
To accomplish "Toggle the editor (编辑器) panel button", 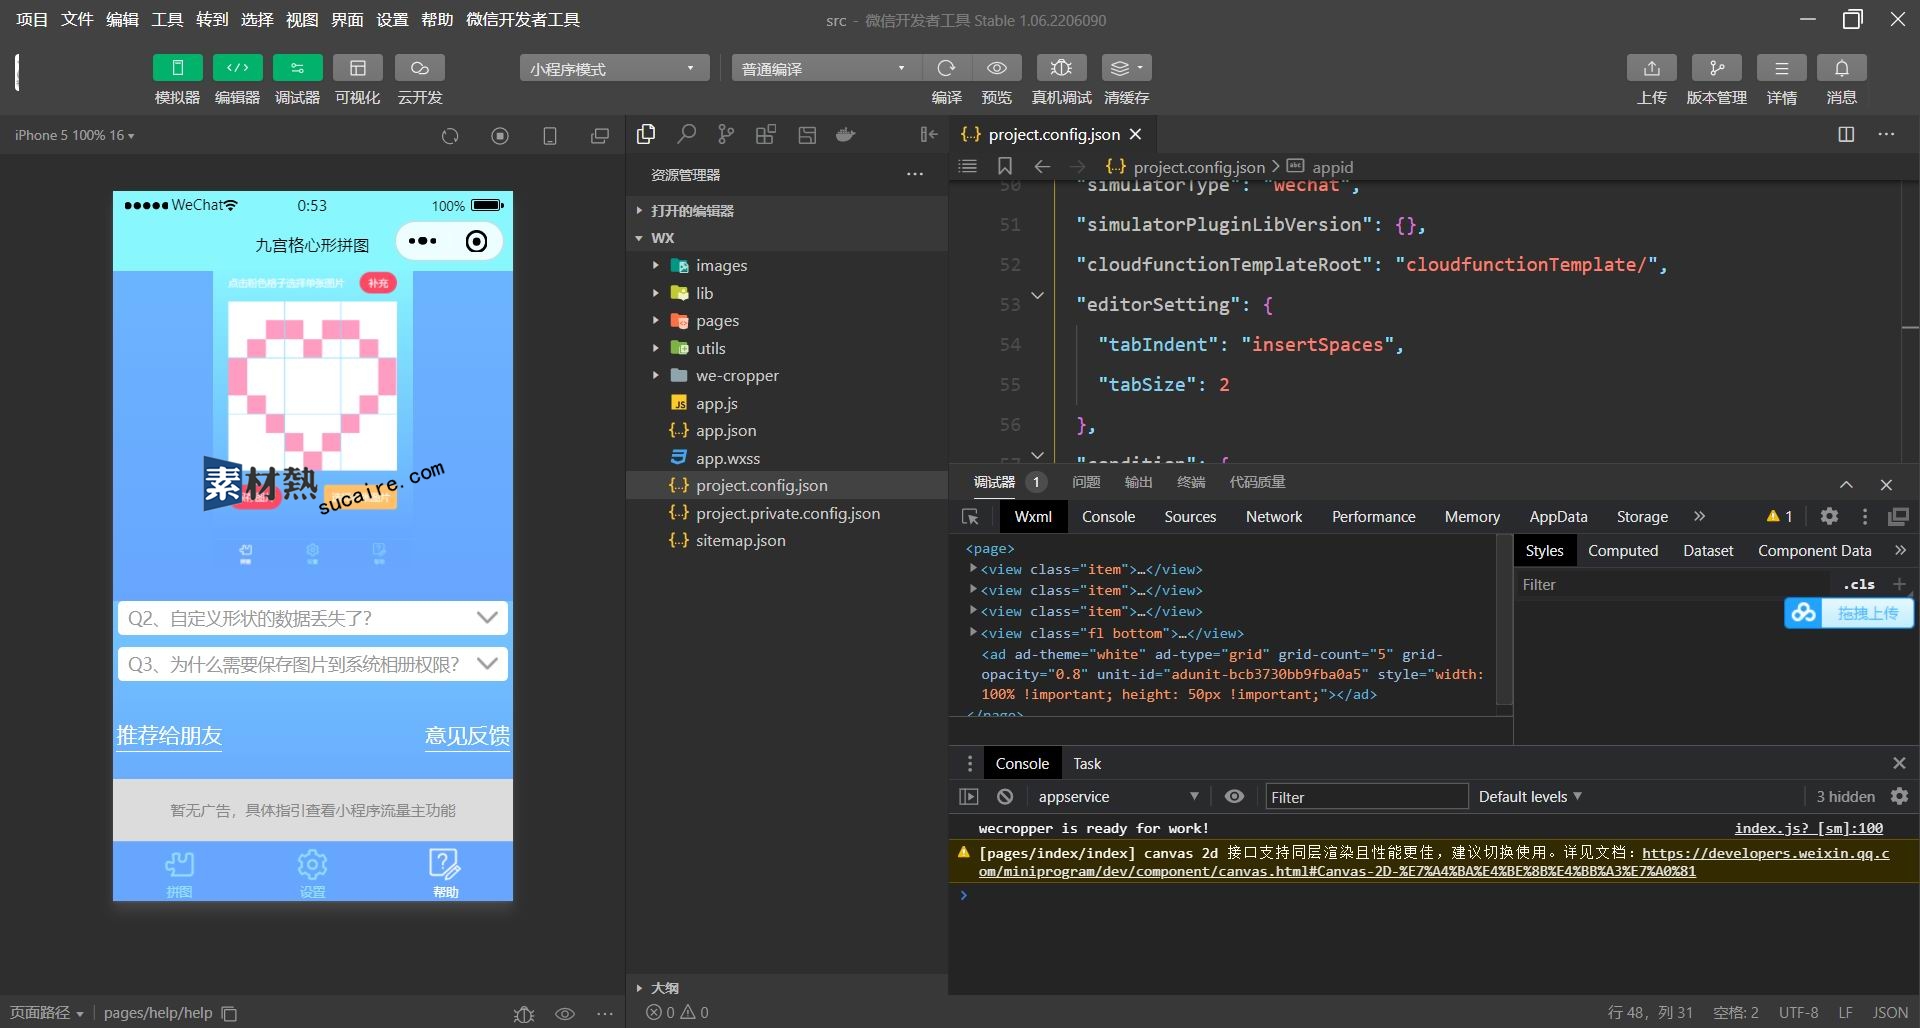I will (x=237, y=68).
